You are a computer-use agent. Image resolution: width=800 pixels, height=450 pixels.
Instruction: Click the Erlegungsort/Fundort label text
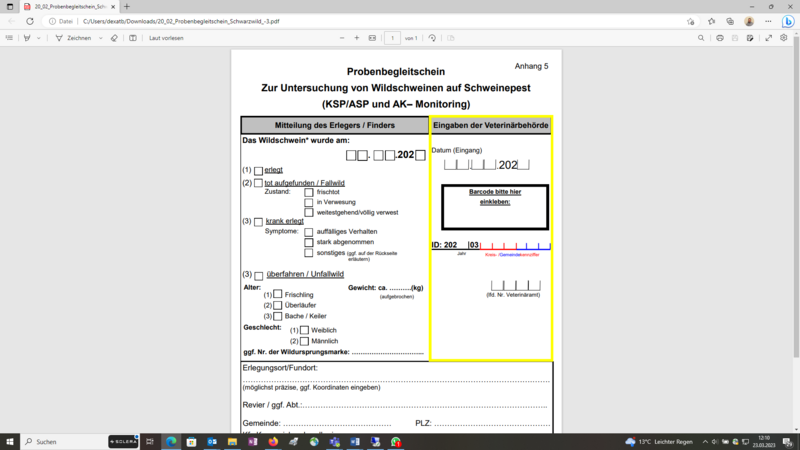280,368
